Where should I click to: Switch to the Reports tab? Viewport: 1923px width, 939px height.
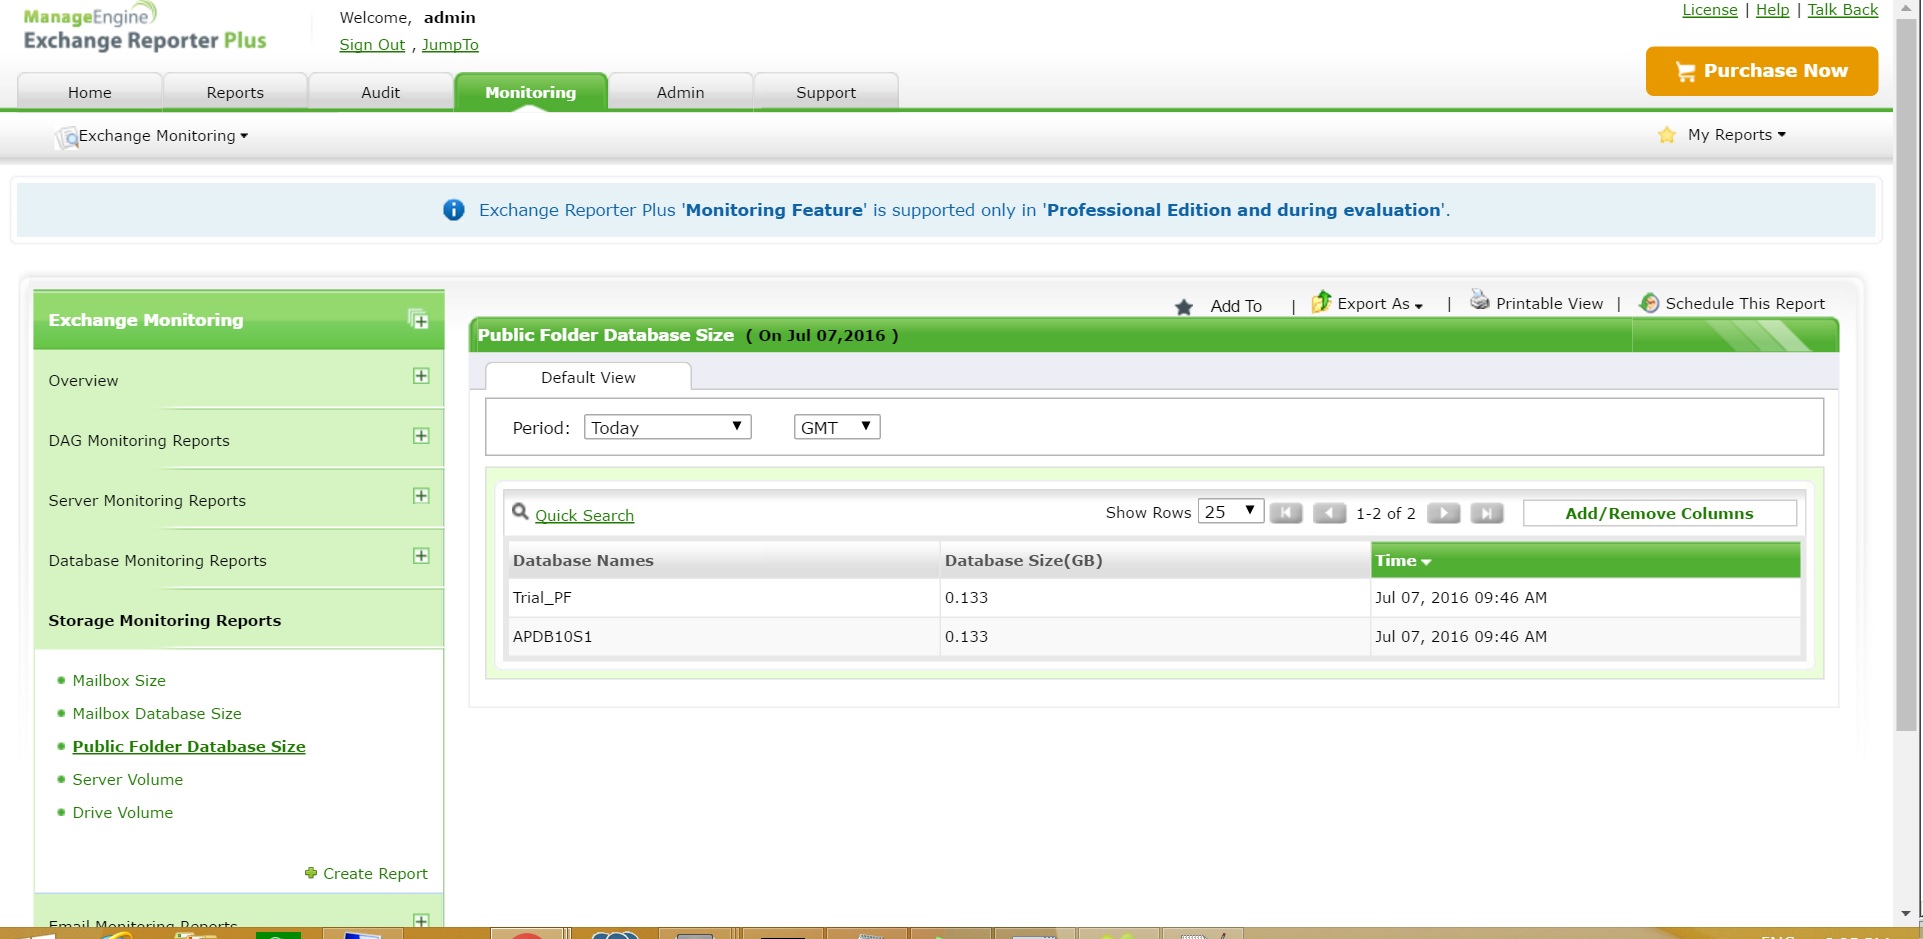pos(235,92)
